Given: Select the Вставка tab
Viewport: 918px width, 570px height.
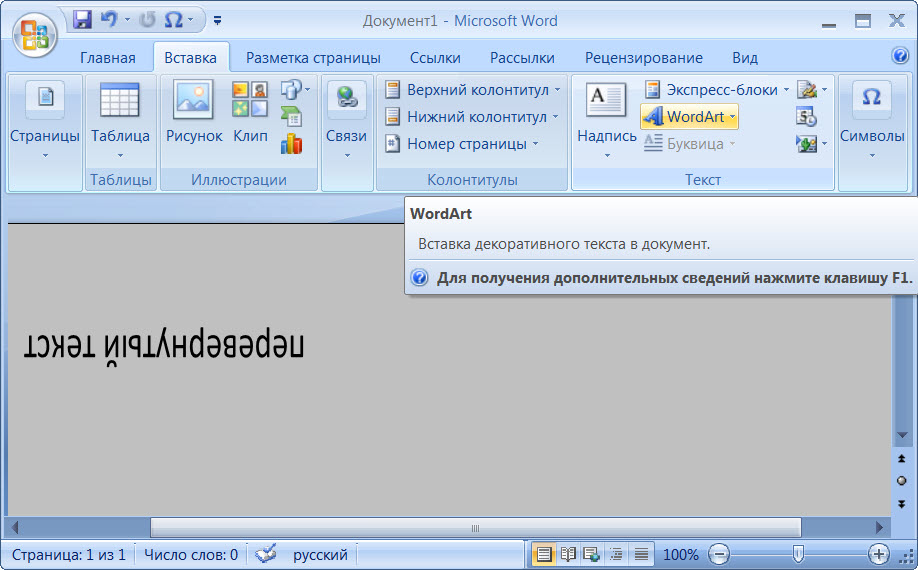Looking at the screenshot, I should 190,58.
